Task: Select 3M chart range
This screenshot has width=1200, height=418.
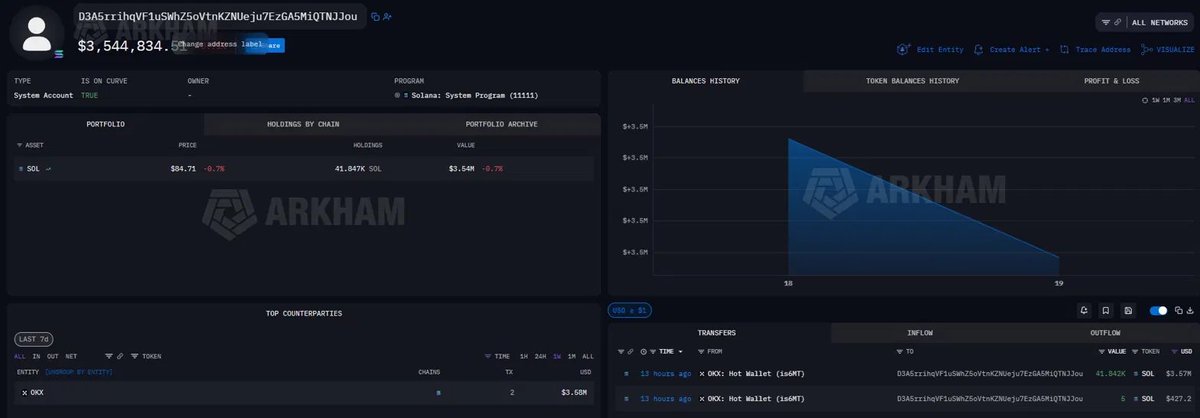Action: coord(1177,100)
